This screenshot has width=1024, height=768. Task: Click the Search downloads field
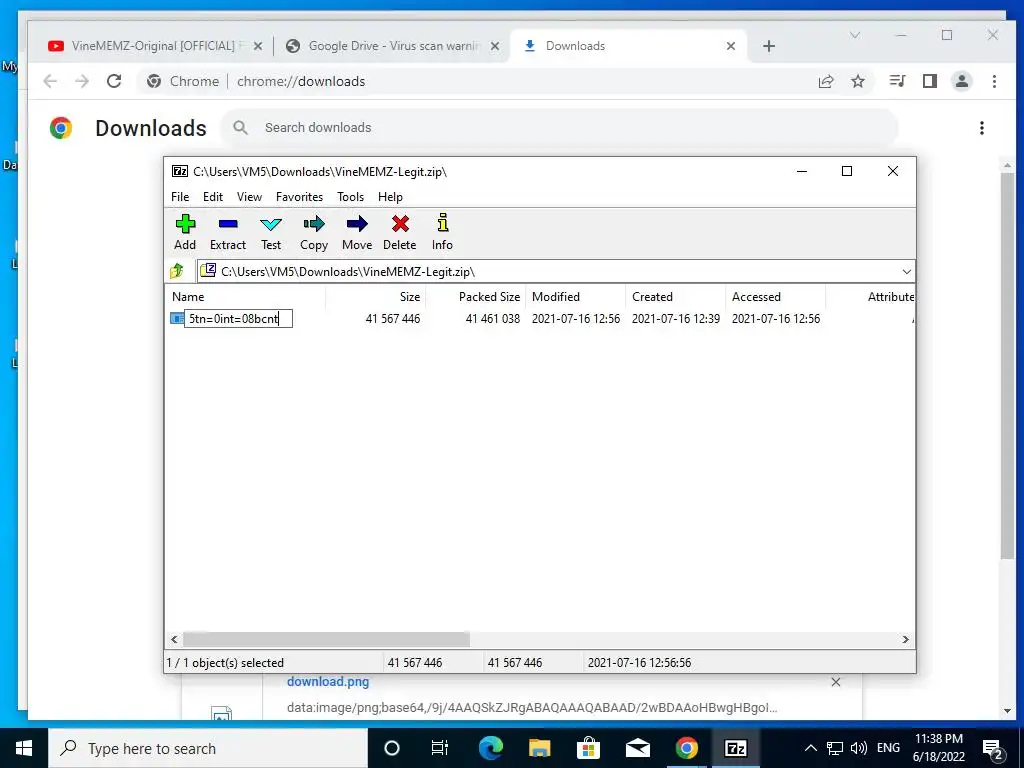coord(560,127)
